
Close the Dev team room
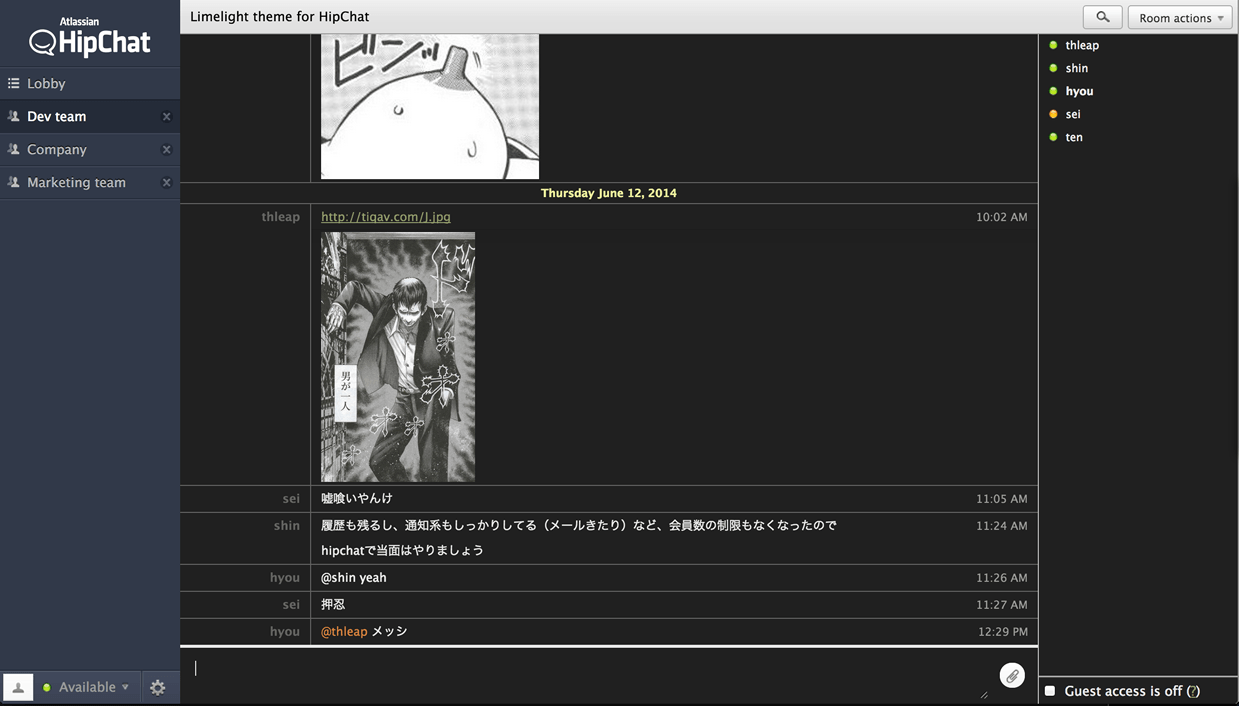pyautogui.click(x=166, y=115)
